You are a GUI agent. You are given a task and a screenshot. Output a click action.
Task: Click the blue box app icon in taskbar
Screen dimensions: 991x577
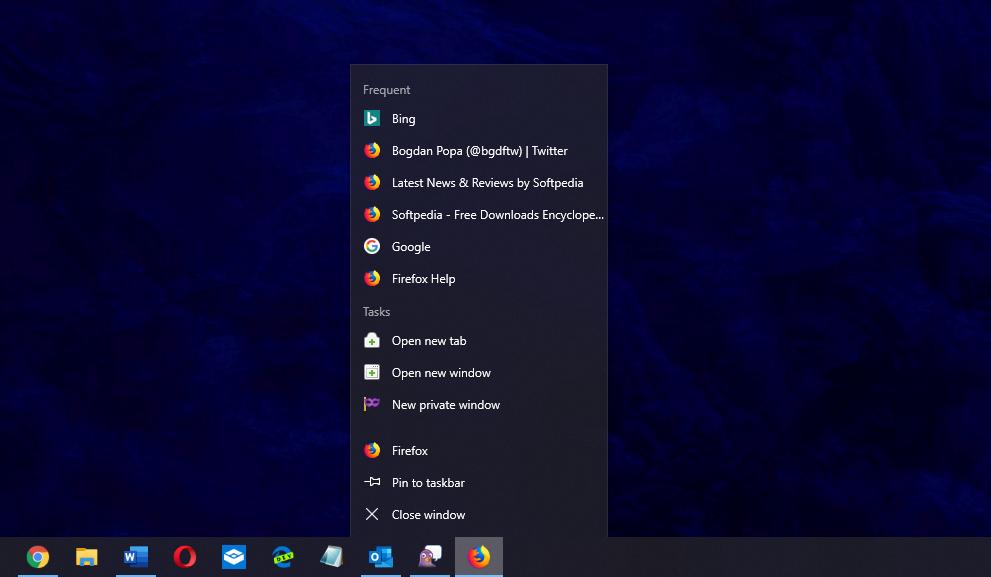tap(234, 557)
